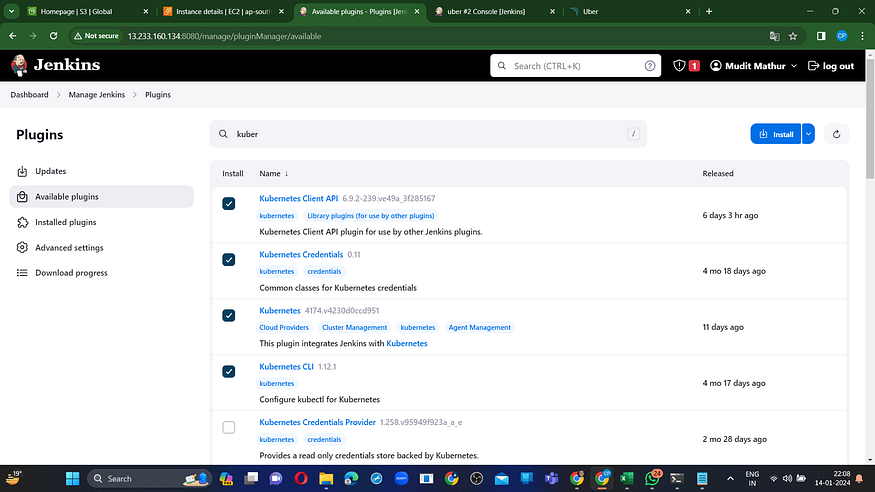Screen dimensions: 875x492
Task: Switch to the Homepage S3 Global tab
Action: 88,11
